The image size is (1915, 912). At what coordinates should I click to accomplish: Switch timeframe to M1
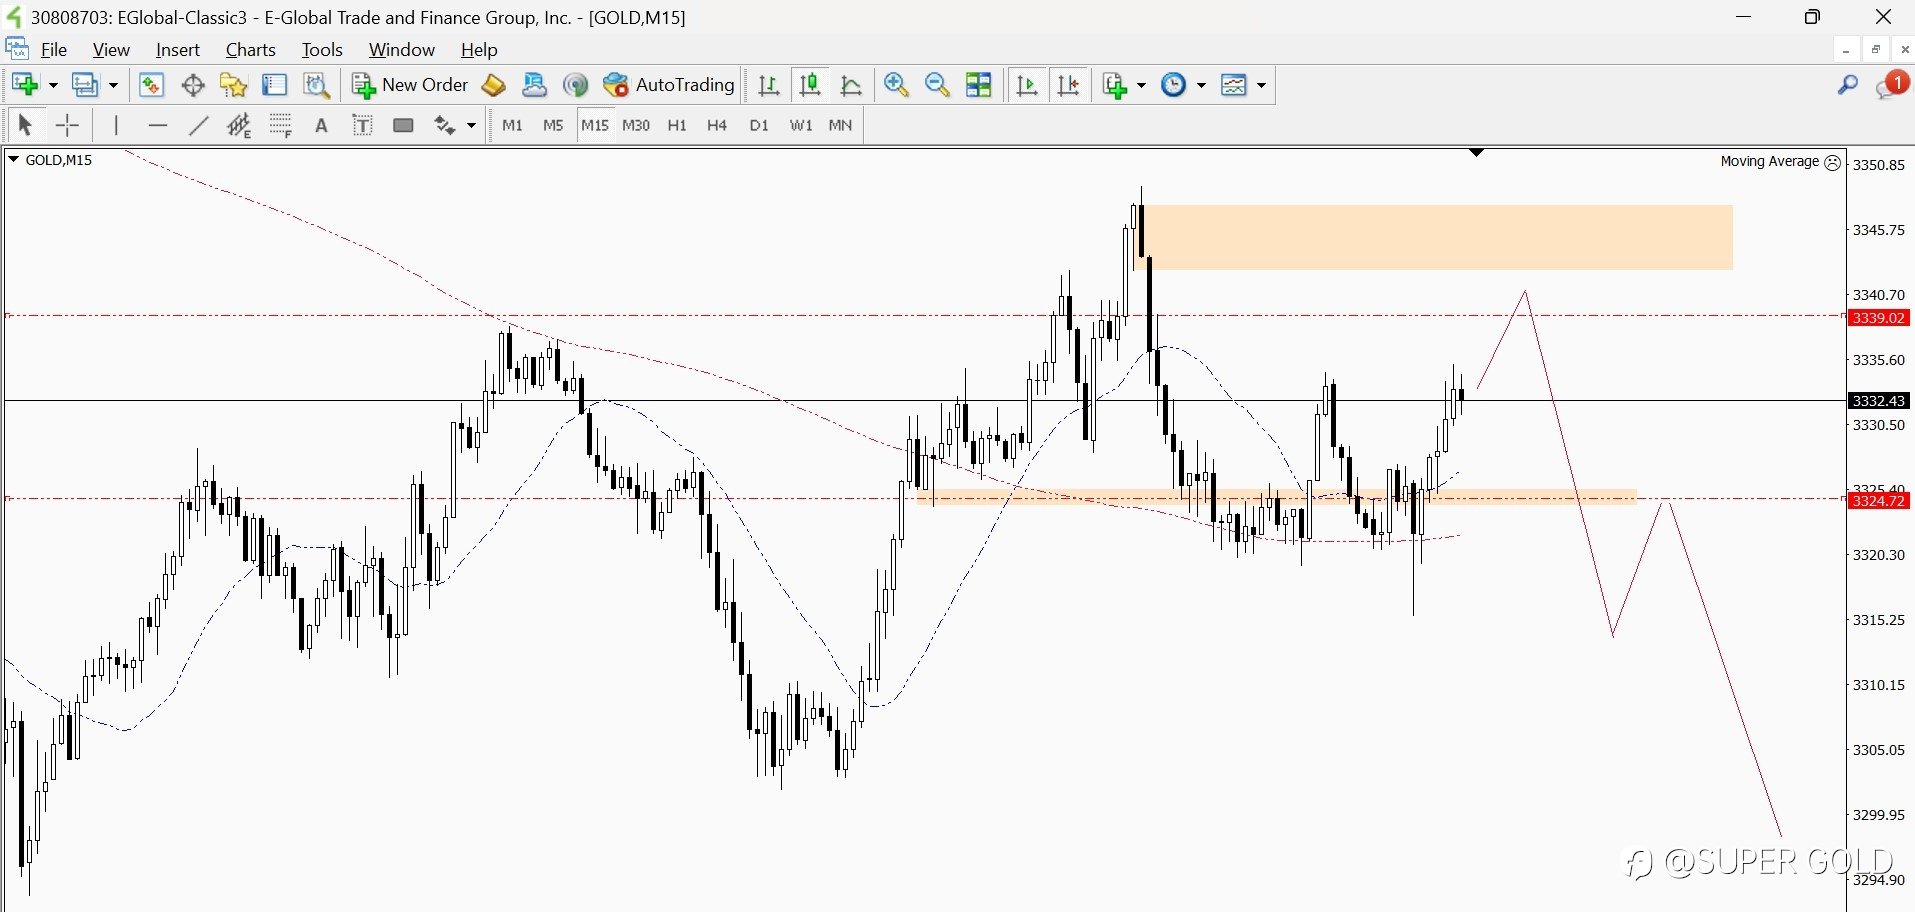pyautogui.click(x=512, y=125)
